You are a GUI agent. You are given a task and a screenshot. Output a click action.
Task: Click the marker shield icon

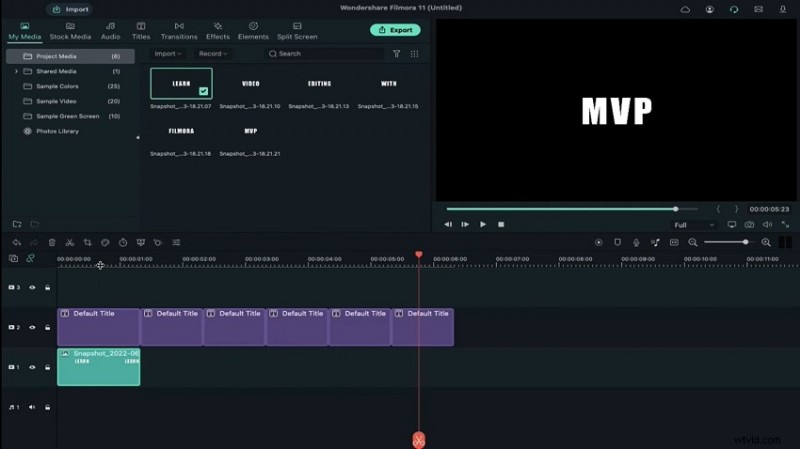tap(617, 242)
